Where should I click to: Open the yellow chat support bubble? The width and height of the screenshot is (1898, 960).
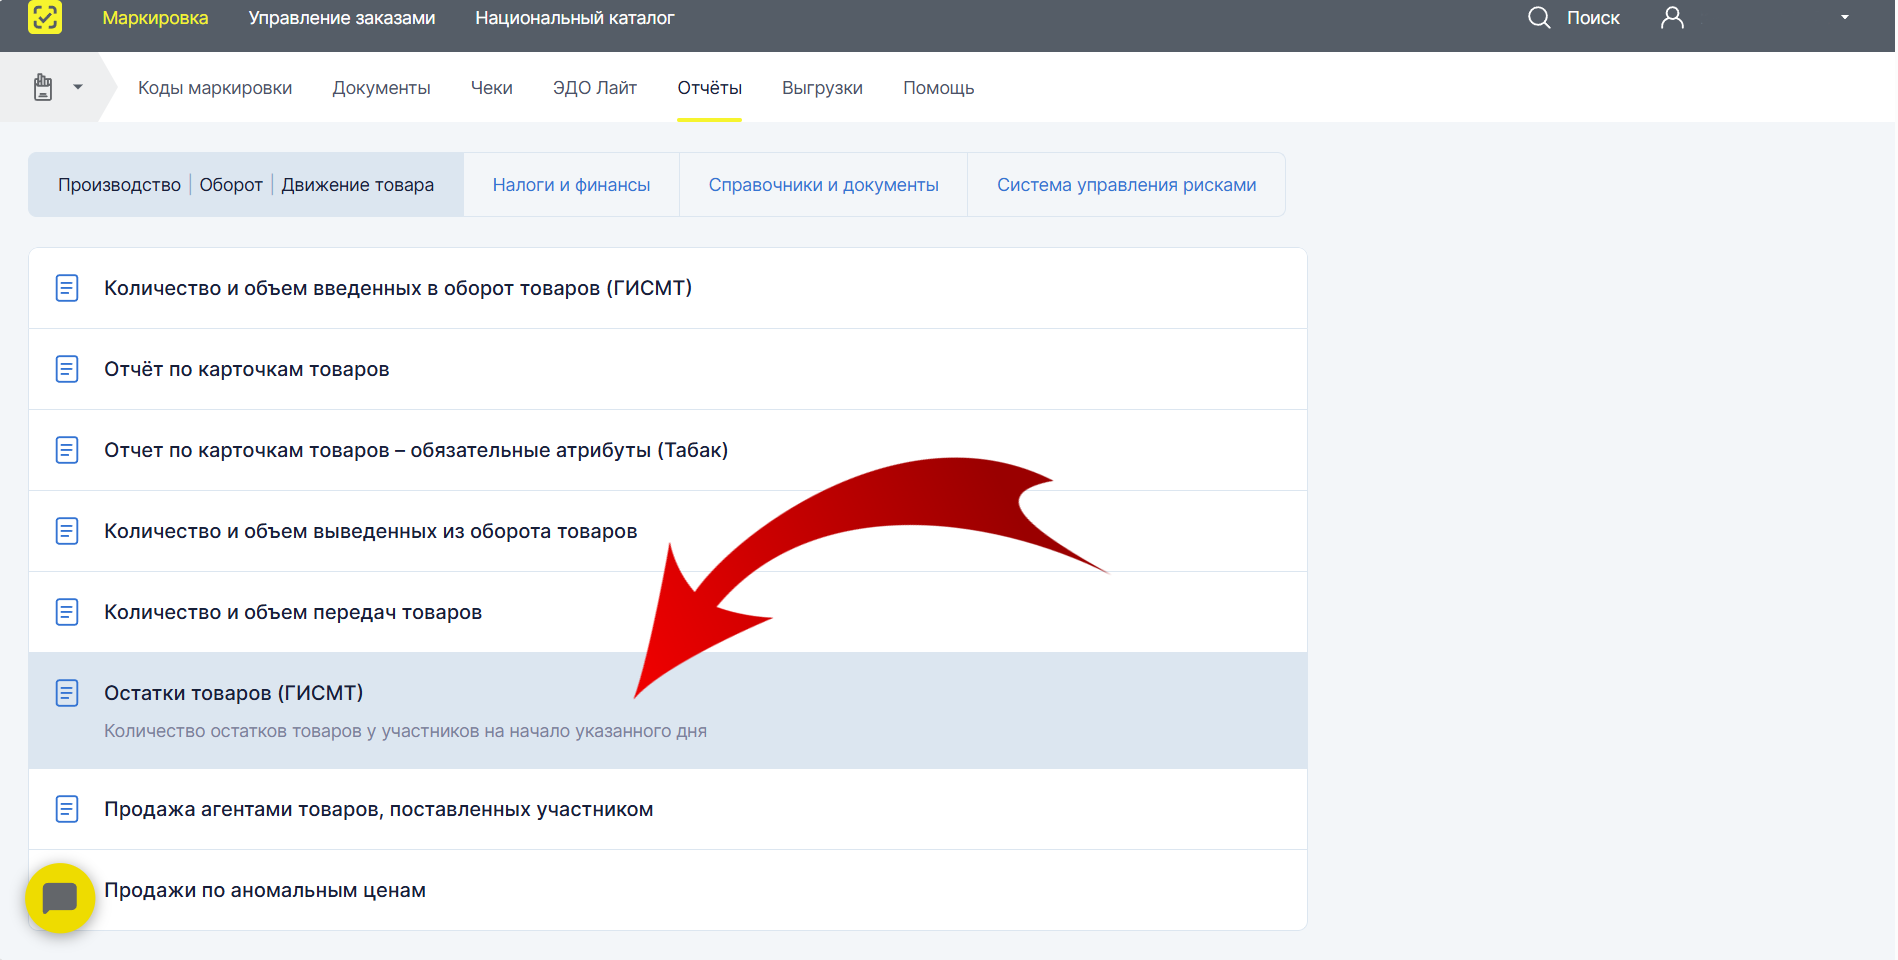click(x=60, y=898)
